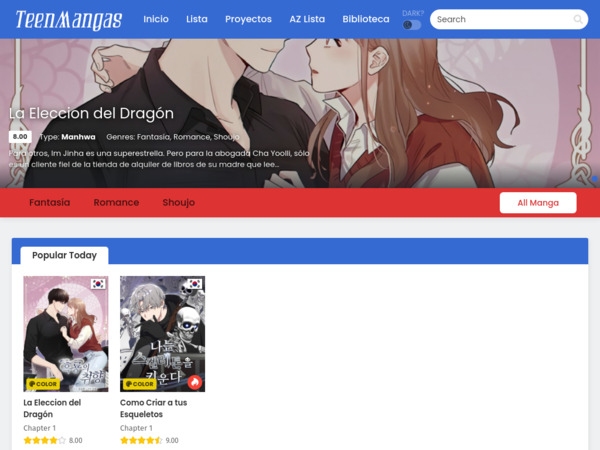600x450 pixels.
Task: Open Biblioteca from the navbar
Action: [x=366, y=19]
